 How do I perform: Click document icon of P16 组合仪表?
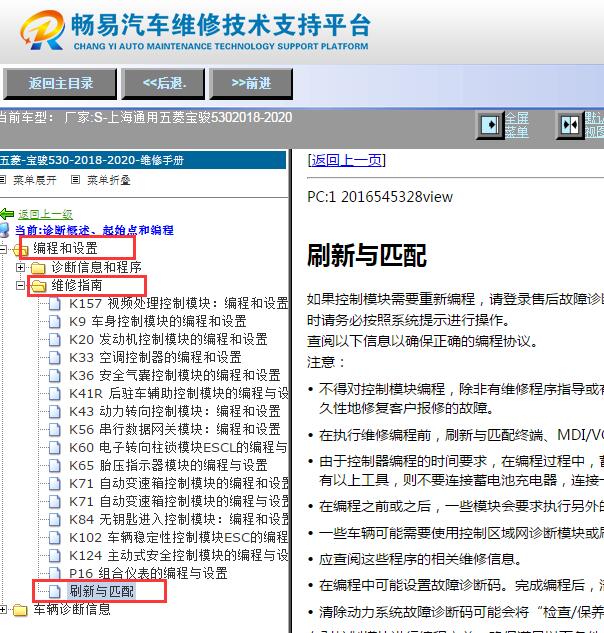pyautogui.click(x=55, y=574)
